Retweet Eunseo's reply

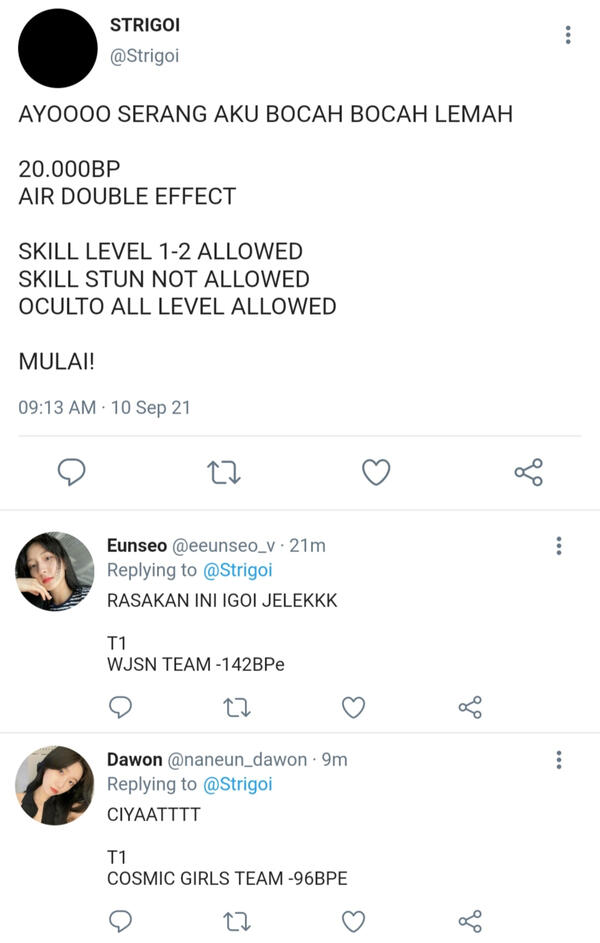point(237,707)
